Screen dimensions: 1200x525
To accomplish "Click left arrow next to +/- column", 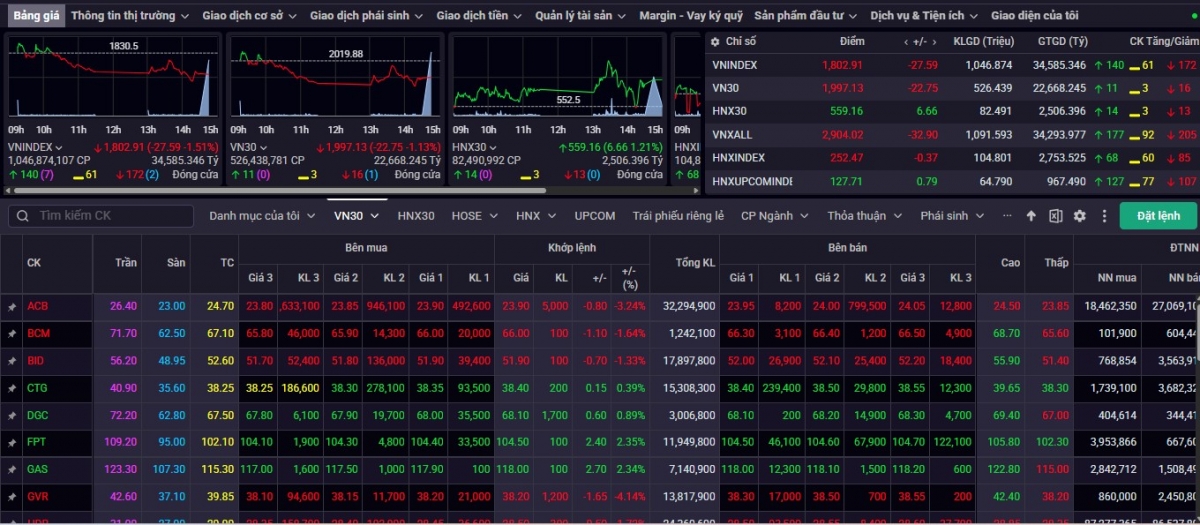I will 906,41.
